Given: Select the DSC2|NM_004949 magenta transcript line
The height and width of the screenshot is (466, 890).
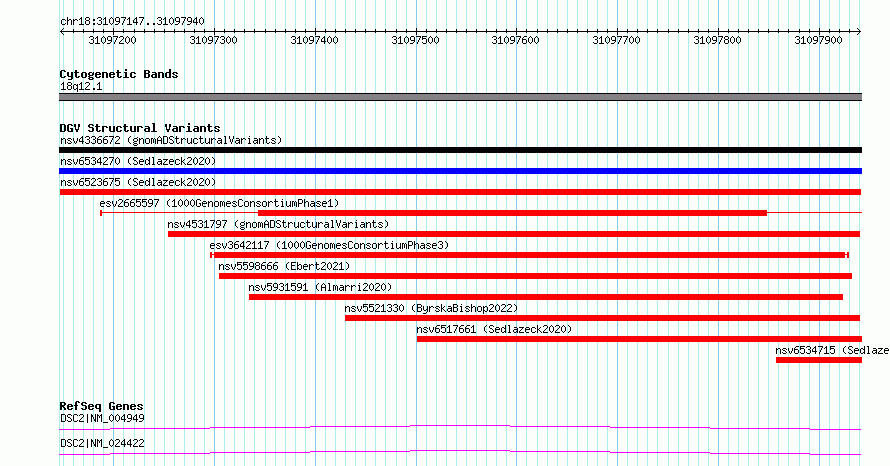Looking at the screenshot, I should (460, 427).
